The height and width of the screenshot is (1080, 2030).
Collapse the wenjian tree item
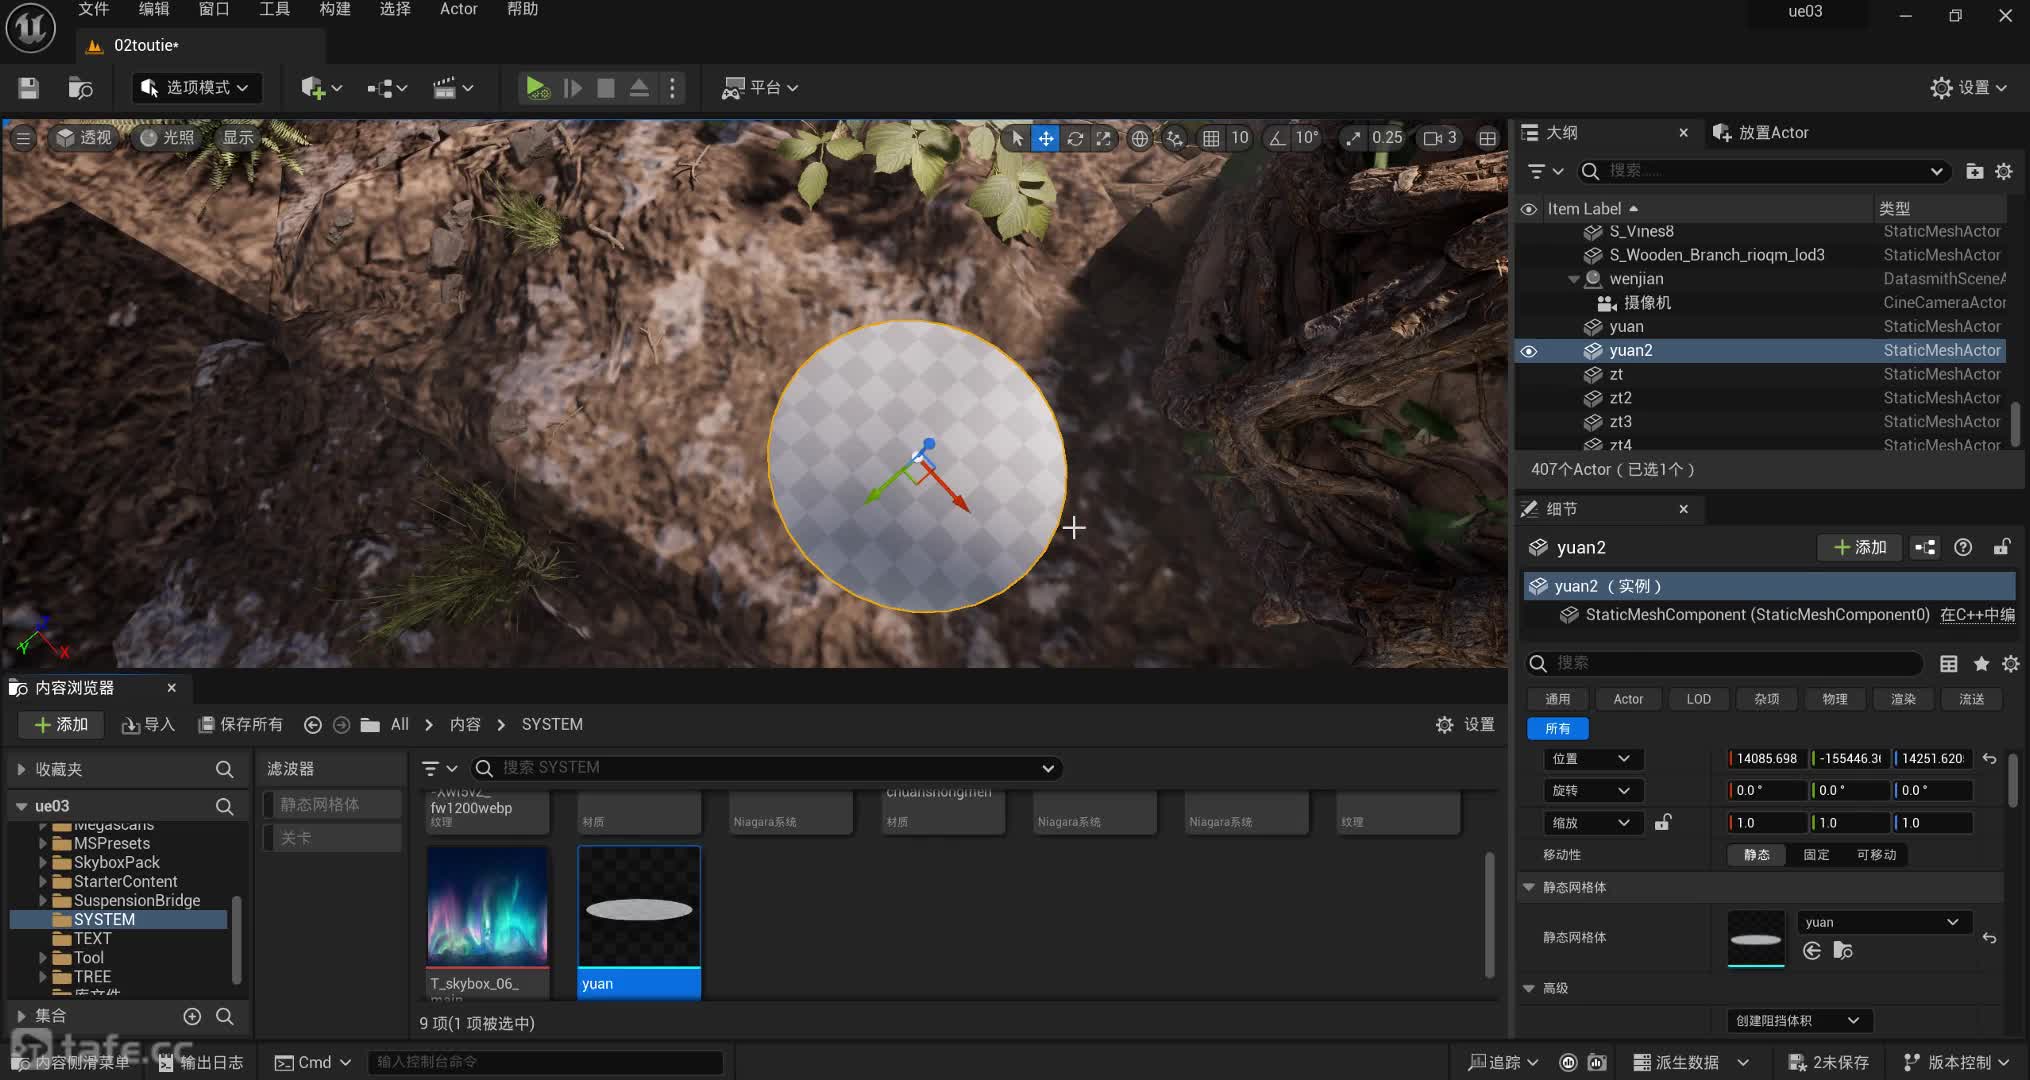click(1574, 279)
